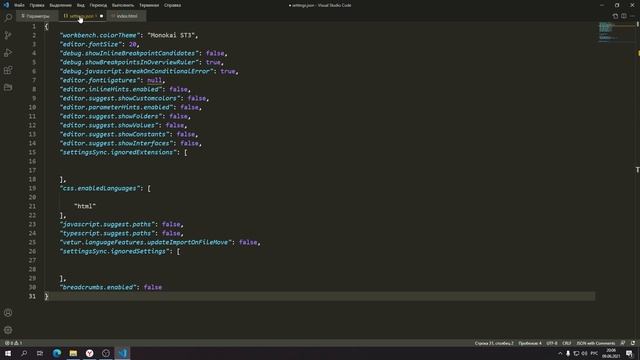Open the Файл menu
This screenshot has height=360, width=640.
tap(19, 5)
